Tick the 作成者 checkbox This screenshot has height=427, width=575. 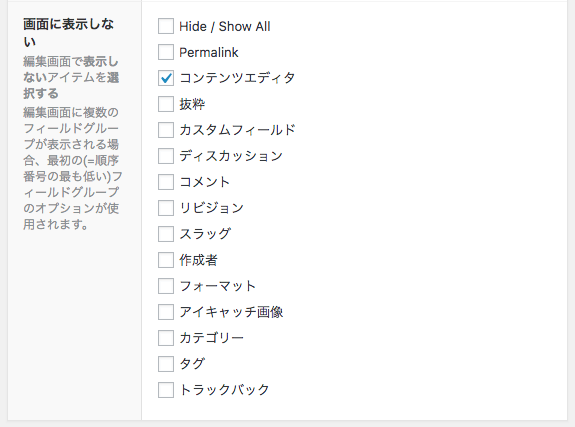coord(166,260)
